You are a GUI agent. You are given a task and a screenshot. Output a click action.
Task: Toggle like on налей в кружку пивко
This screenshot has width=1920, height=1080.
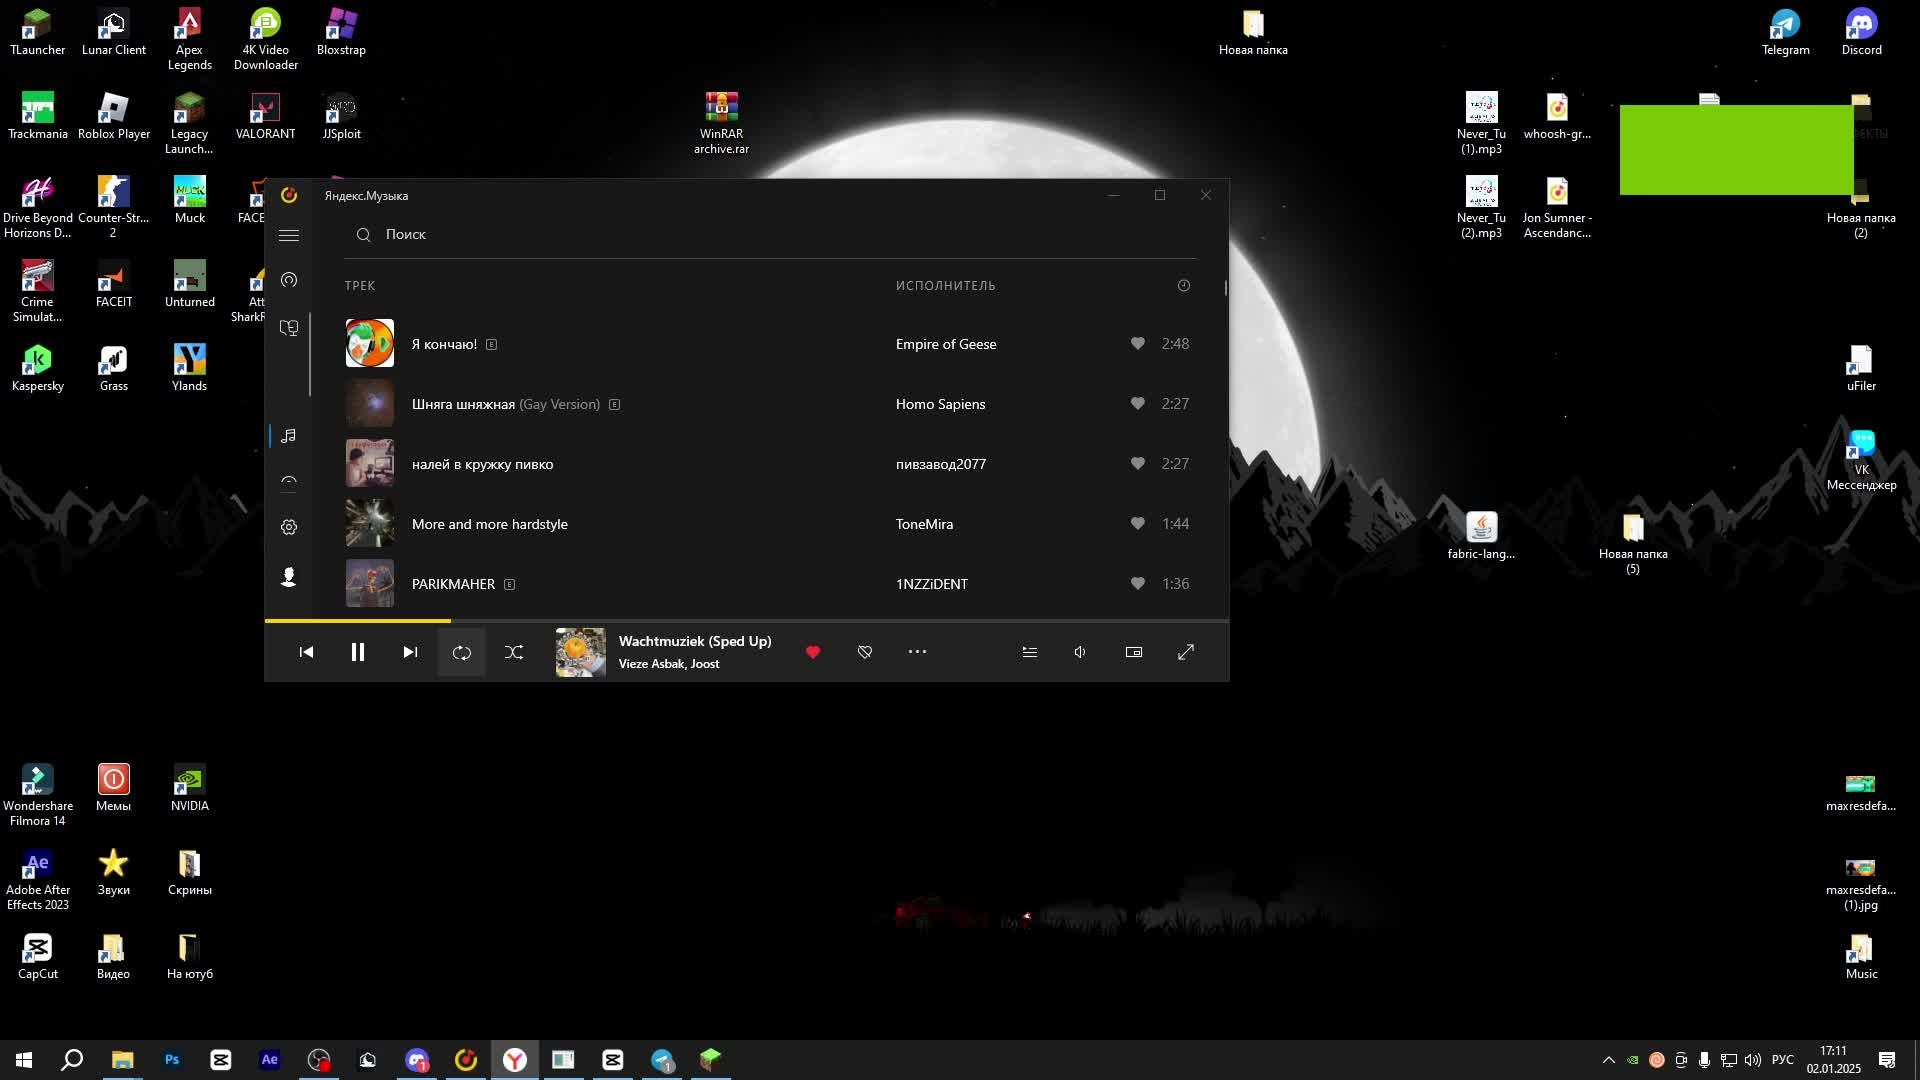[1138, 463]
